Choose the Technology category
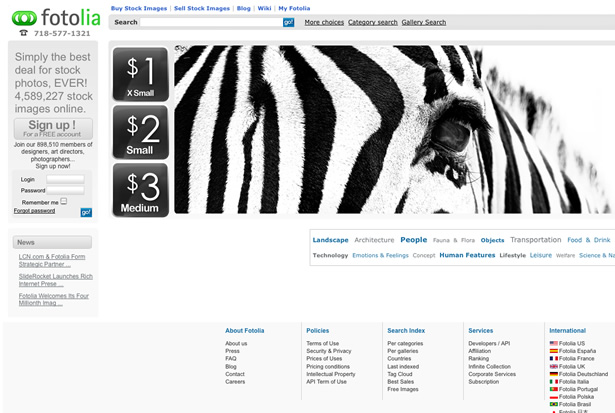 click(330, 255)
